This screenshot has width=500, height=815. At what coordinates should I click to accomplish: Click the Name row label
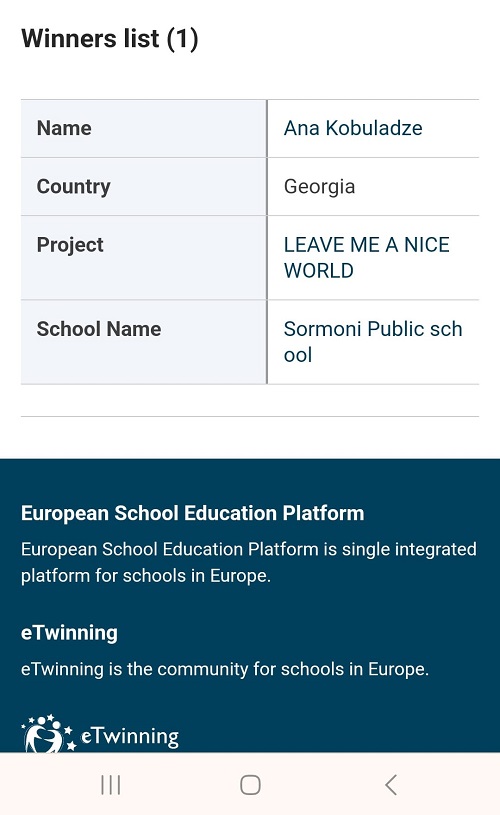click(64, 128)
